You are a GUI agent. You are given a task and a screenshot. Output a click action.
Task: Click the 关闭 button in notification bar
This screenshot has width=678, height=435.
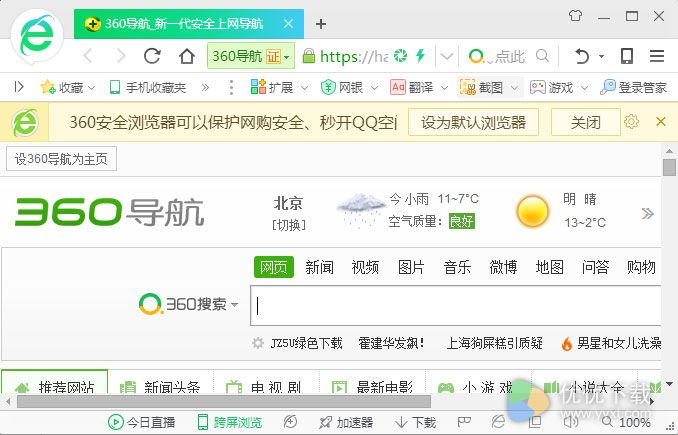coord(585,122)
